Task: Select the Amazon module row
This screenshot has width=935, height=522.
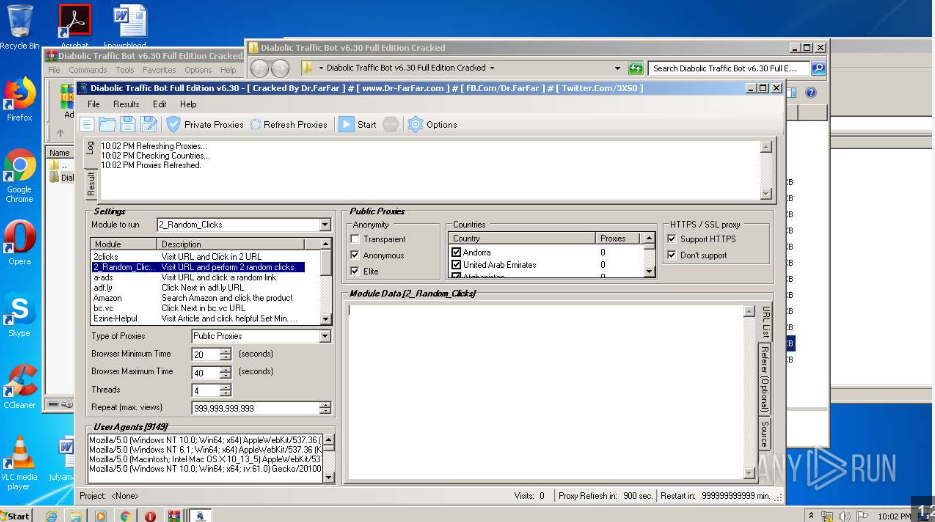Action: point(198,298)
